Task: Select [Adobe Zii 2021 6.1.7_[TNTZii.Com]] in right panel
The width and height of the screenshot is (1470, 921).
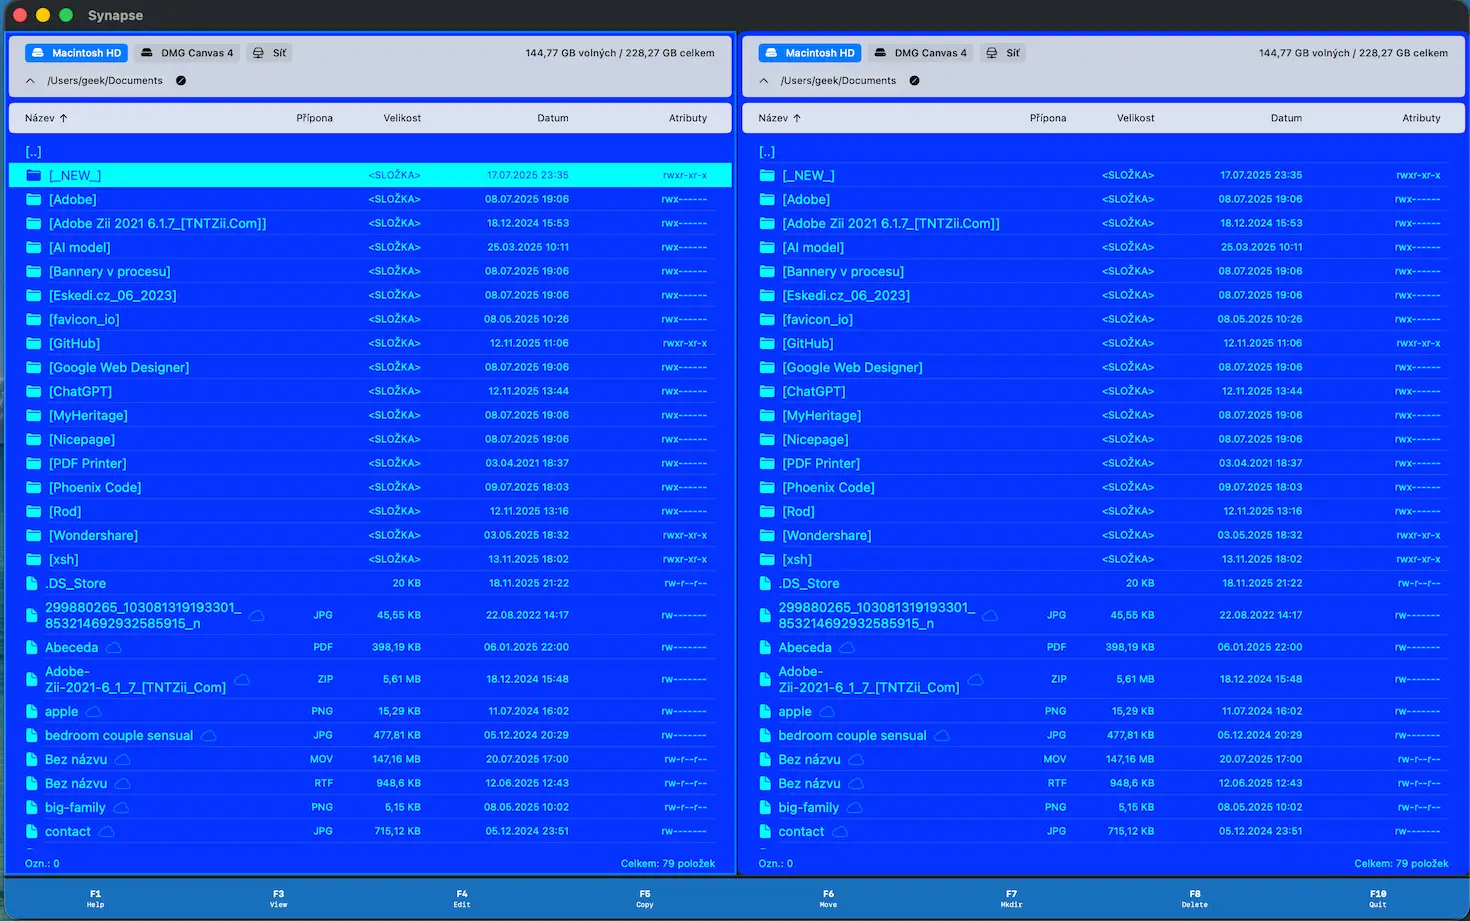Action: click(x=1104, y=223)
